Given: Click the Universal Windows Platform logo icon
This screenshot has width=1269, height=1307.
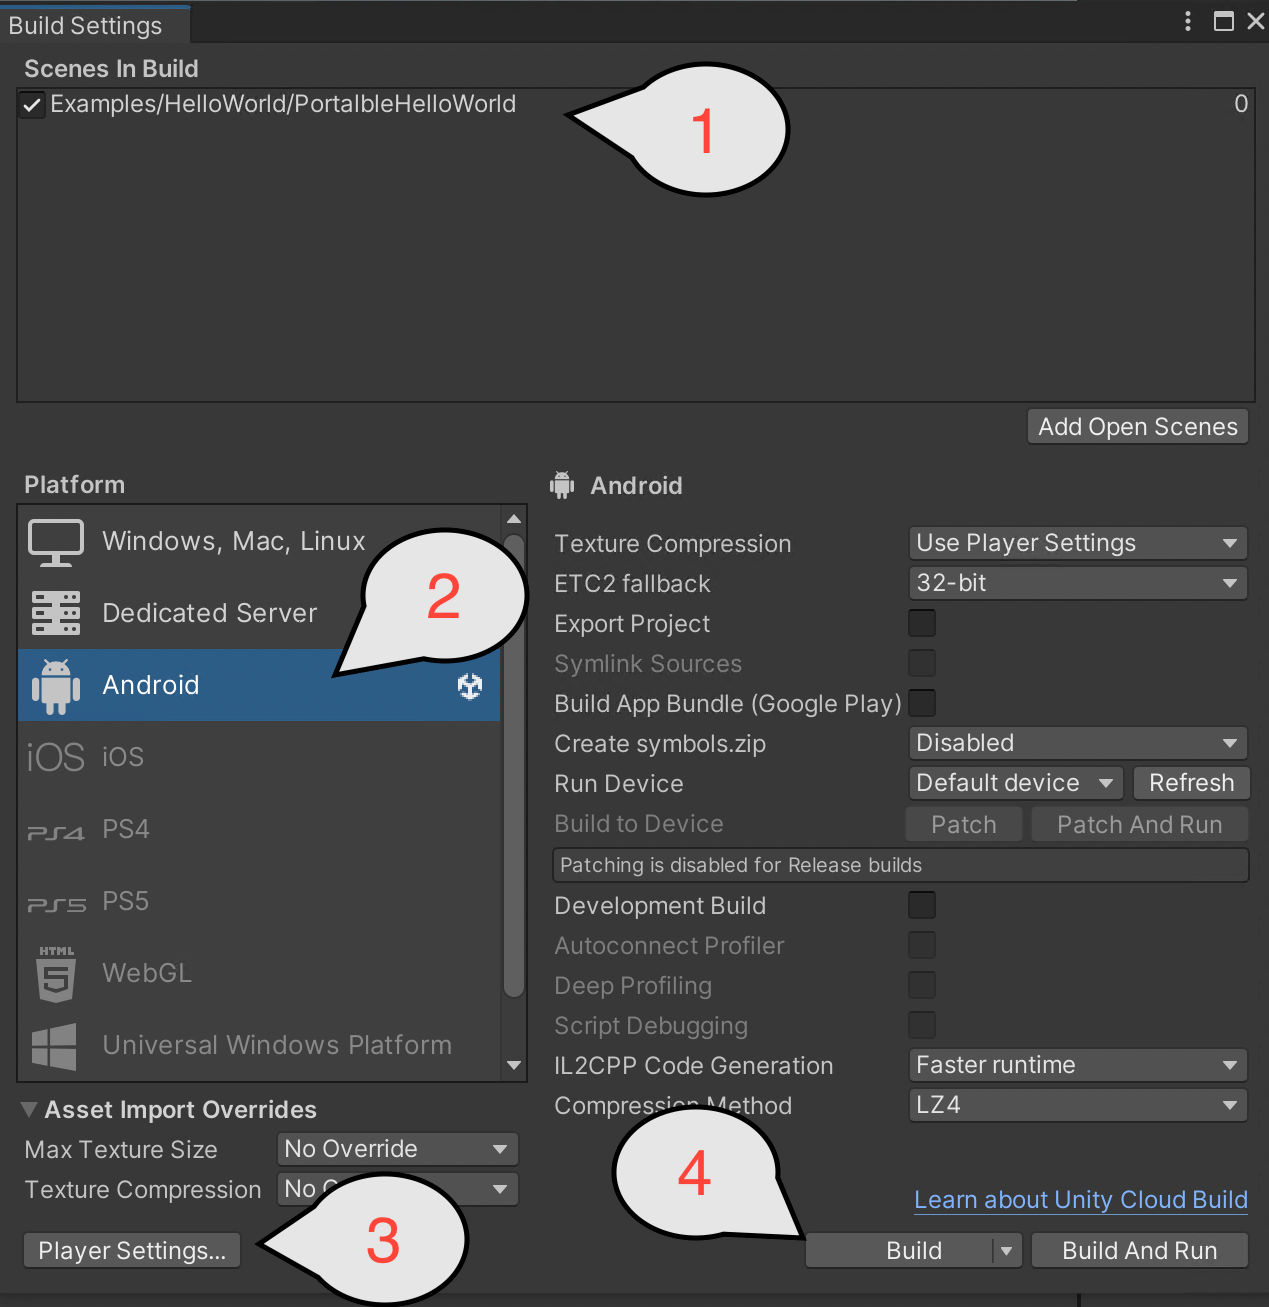Looking at the screenshot, I should click(54, 1046).
